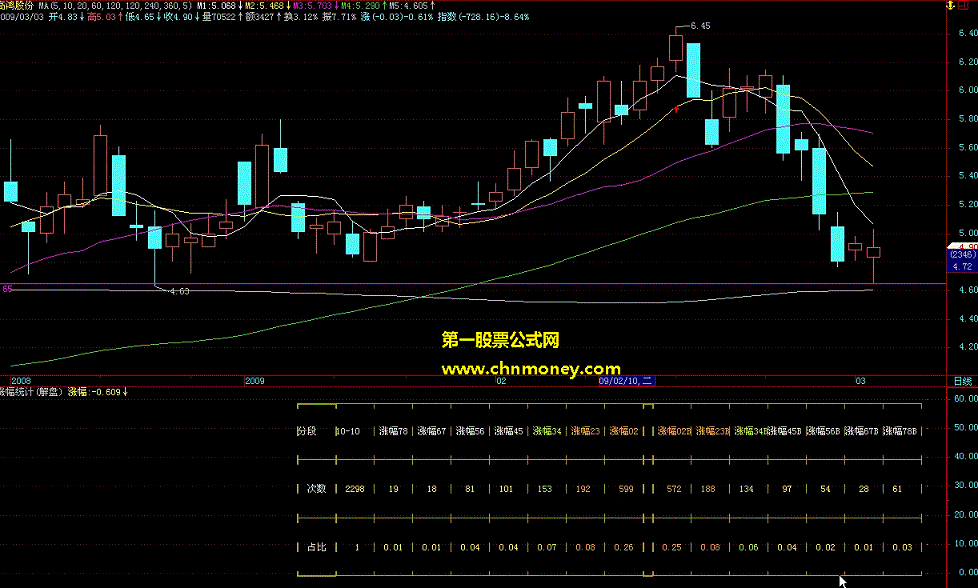Click the count cell showing 572
The image size is (978, 588).
674,489
